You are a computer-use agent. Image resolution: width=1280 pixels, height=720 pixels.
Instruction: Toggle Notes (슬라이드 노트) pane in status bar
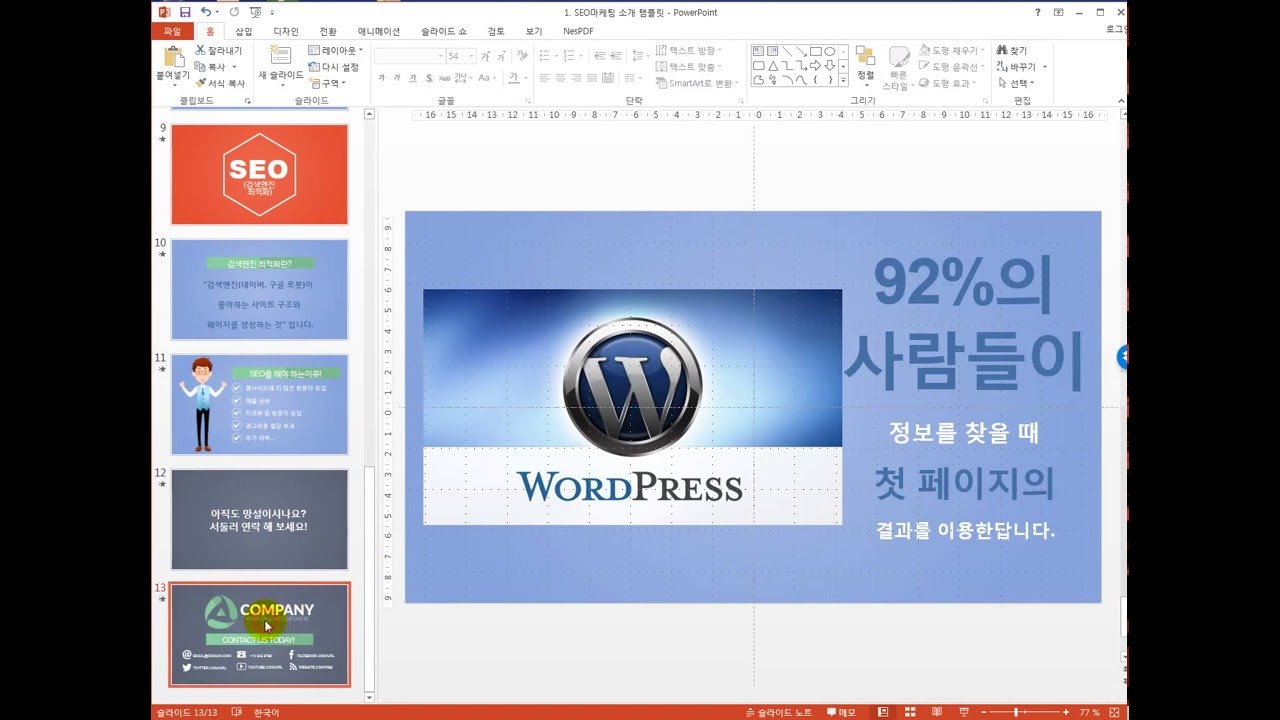(x=780, y=712)
